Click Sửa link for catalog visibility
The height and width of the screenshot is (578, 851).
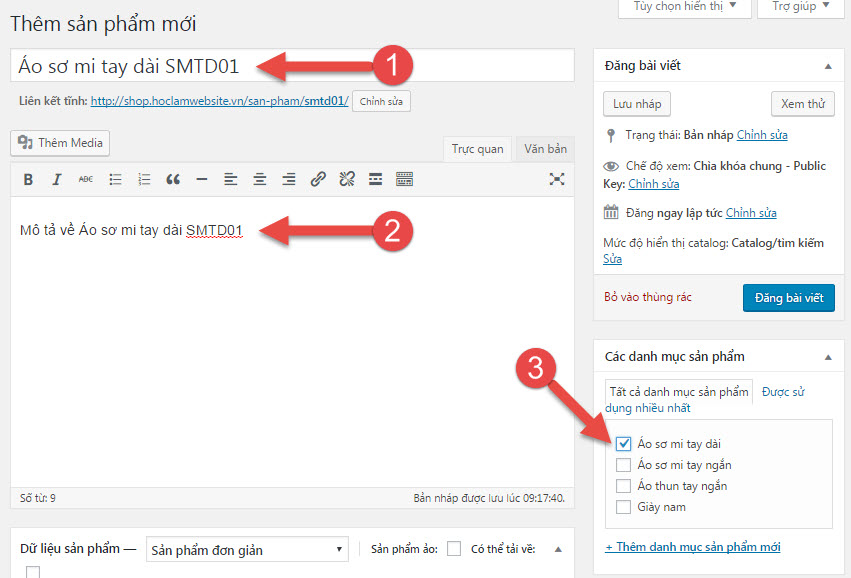click(612, 259)
